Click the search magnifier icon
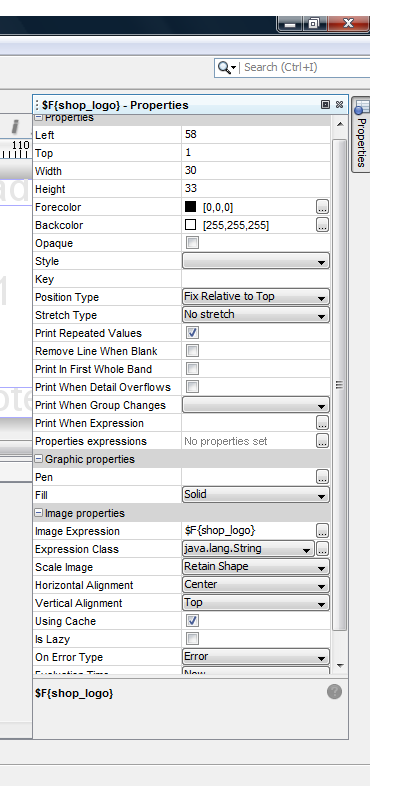Screen dimensions: 406x792 coord(223,67)
